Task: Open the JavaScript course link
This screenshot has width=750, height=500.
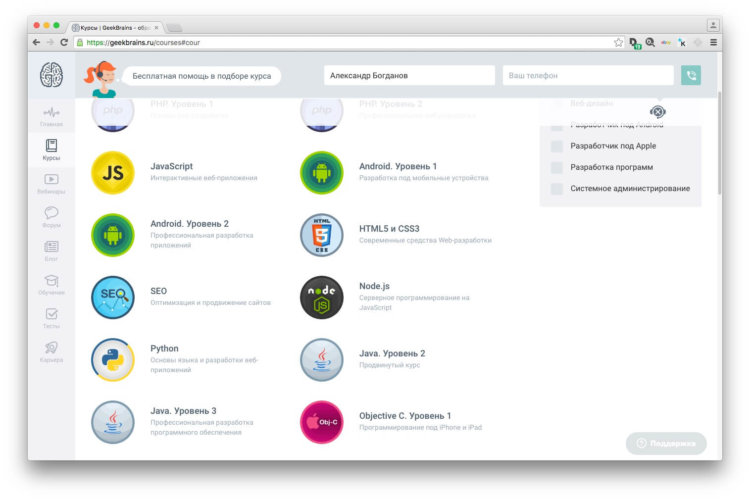Action: click(x=171, y=166)
